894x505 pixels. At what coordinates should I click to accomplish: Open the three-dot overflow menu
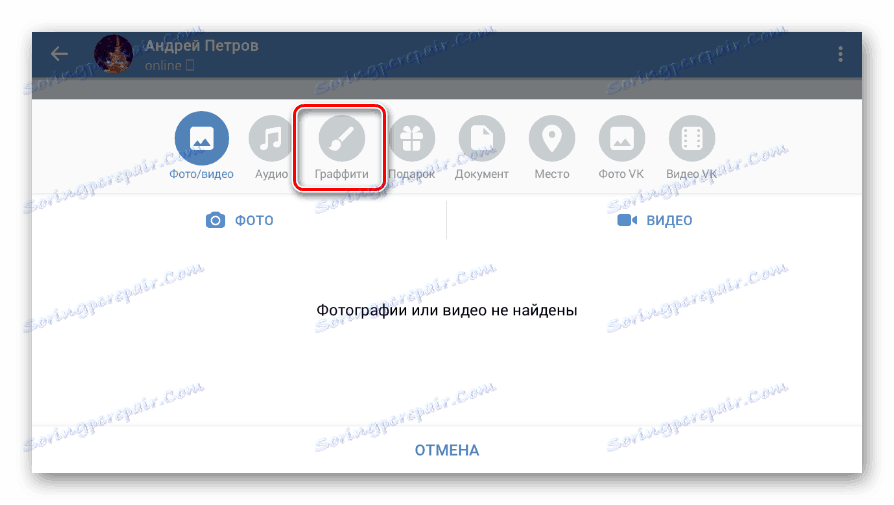point(840,54)
